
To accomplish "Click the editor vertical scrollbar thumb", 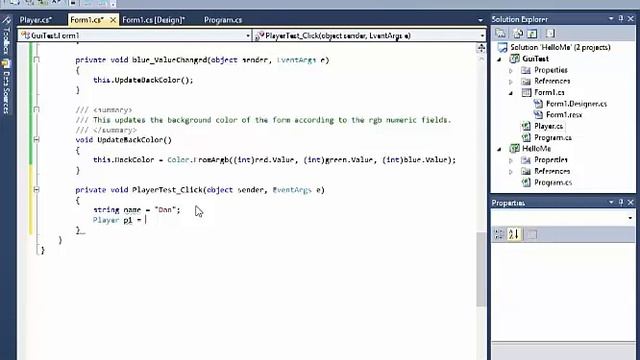I will pyautogui.click(x=481, y=269).
